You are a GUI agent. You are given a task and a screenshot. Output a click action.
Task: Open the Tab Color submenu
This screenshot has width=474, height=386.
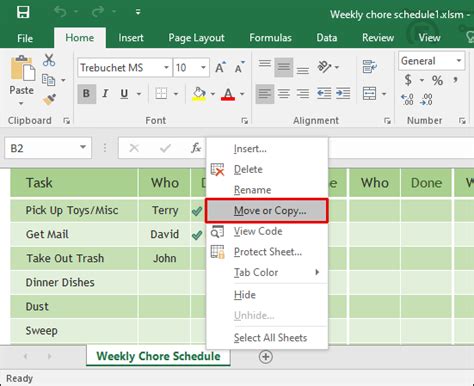(267, 272)
